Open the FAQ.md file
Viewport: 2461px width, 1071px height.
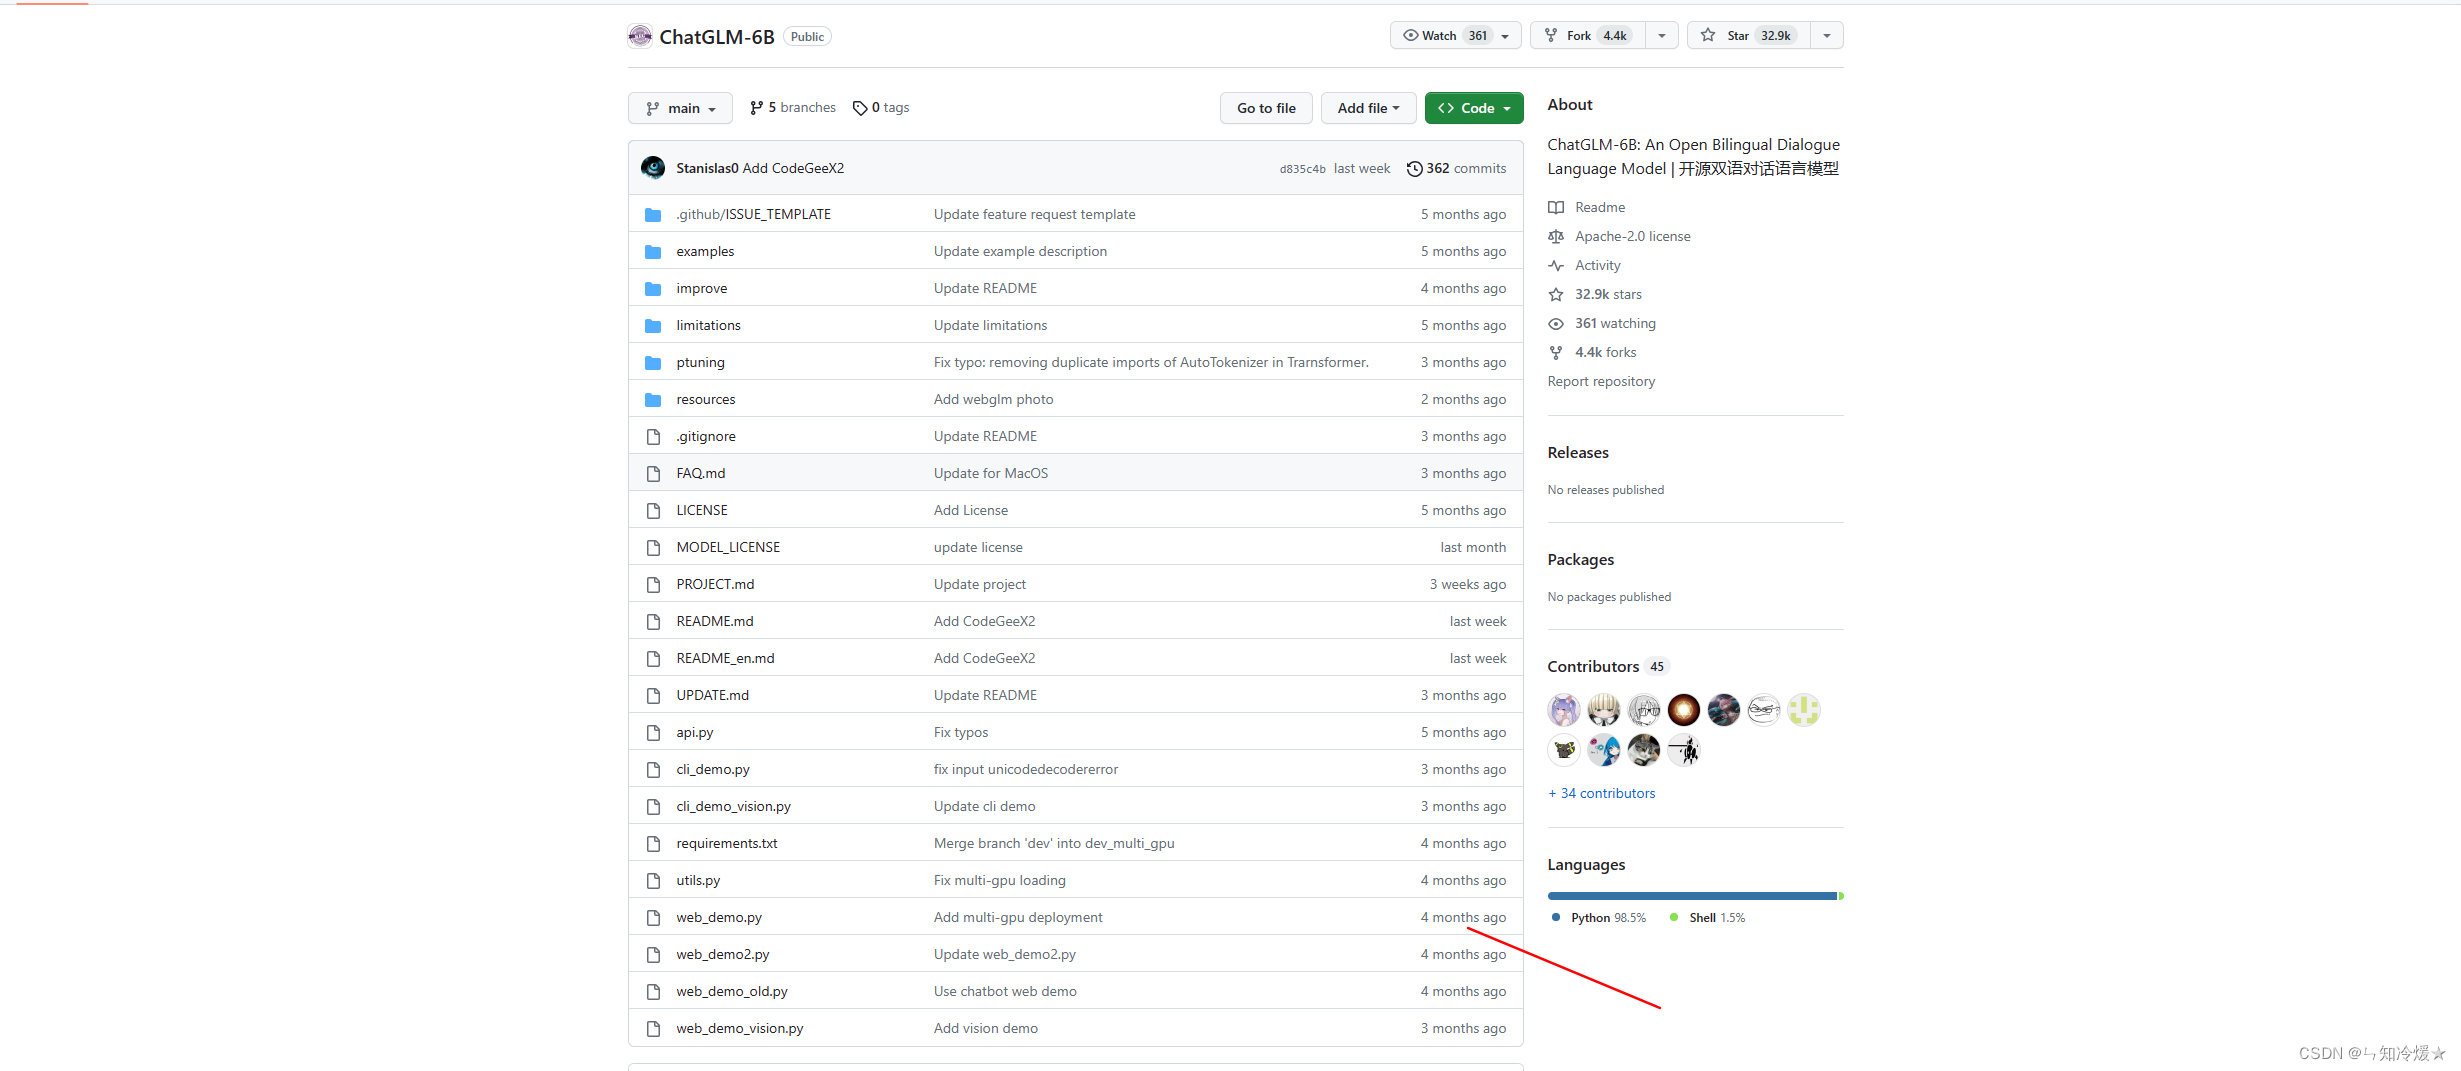click(700, 474)
